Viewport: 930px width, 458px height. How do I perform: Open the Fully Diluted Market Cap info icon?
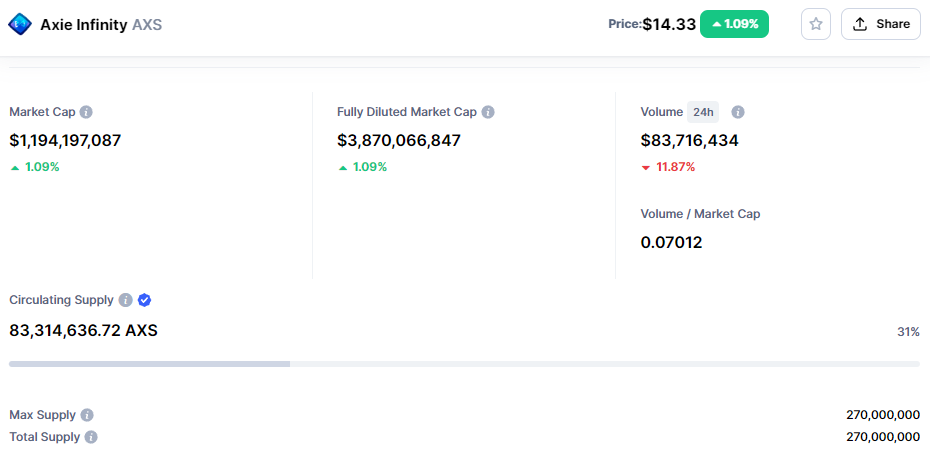[x=488, y=112]
